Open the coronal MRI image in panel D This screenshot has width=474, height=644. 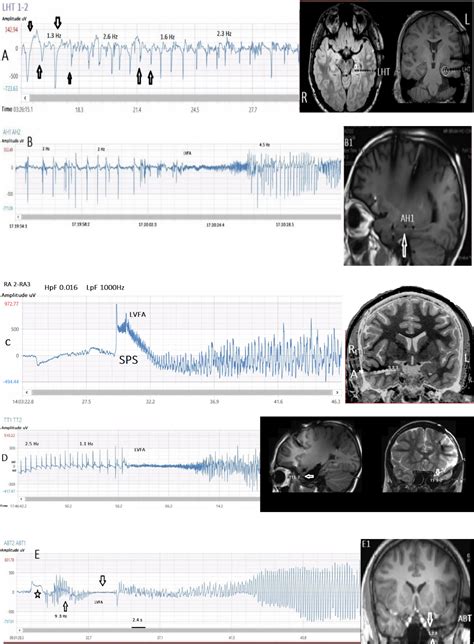pyautogui.click(x=425, y=458)
